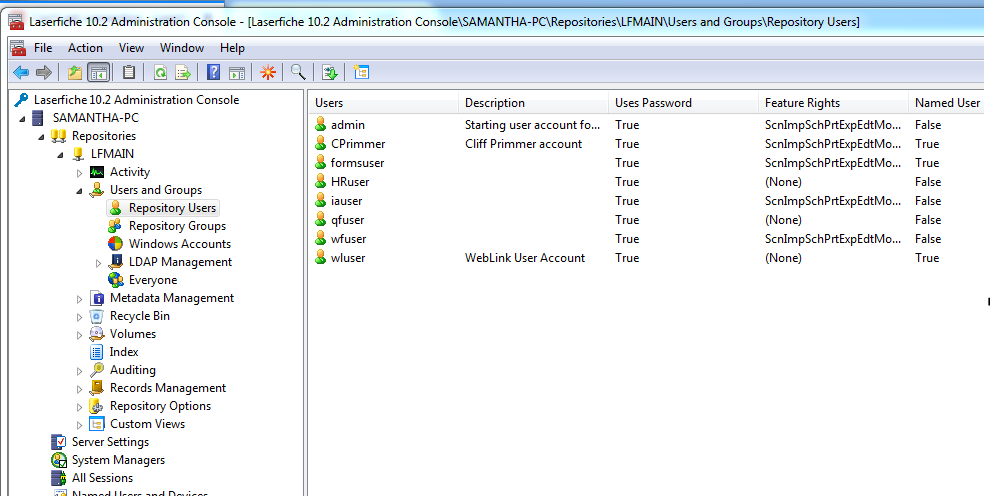Select Repository Users in the tree
Screen dimensions: 990x496
(x=172, y=208)
